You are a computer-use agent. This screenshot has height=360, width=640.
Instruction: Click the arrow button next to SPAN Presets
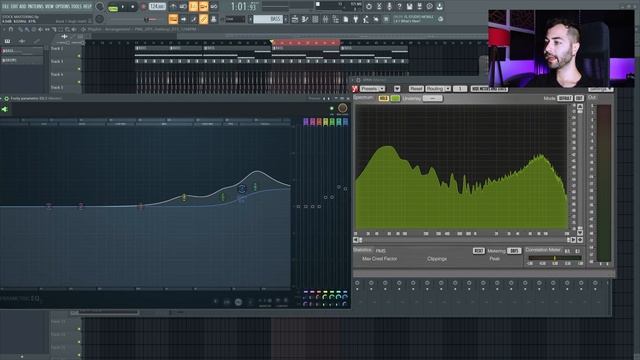(x=397, y=89)
